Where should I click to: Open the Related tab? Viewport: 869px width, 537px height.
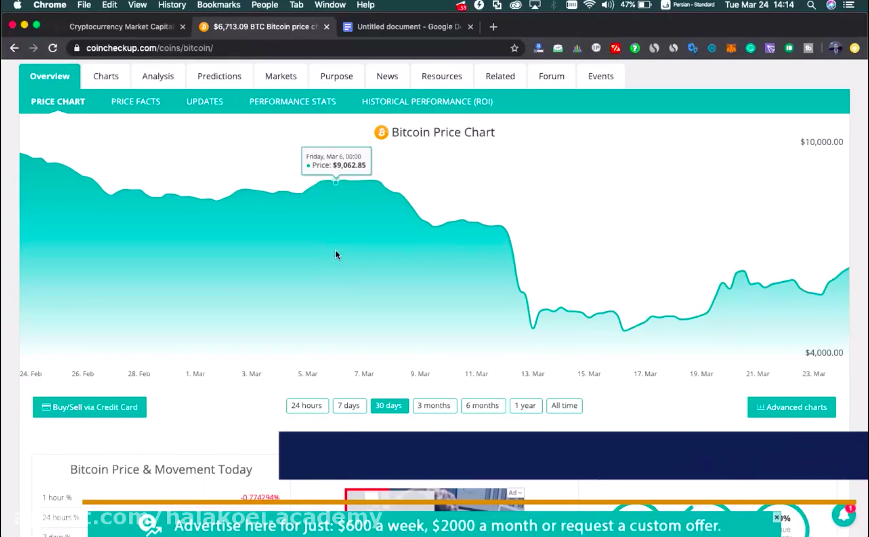click(x=500, y=76)
